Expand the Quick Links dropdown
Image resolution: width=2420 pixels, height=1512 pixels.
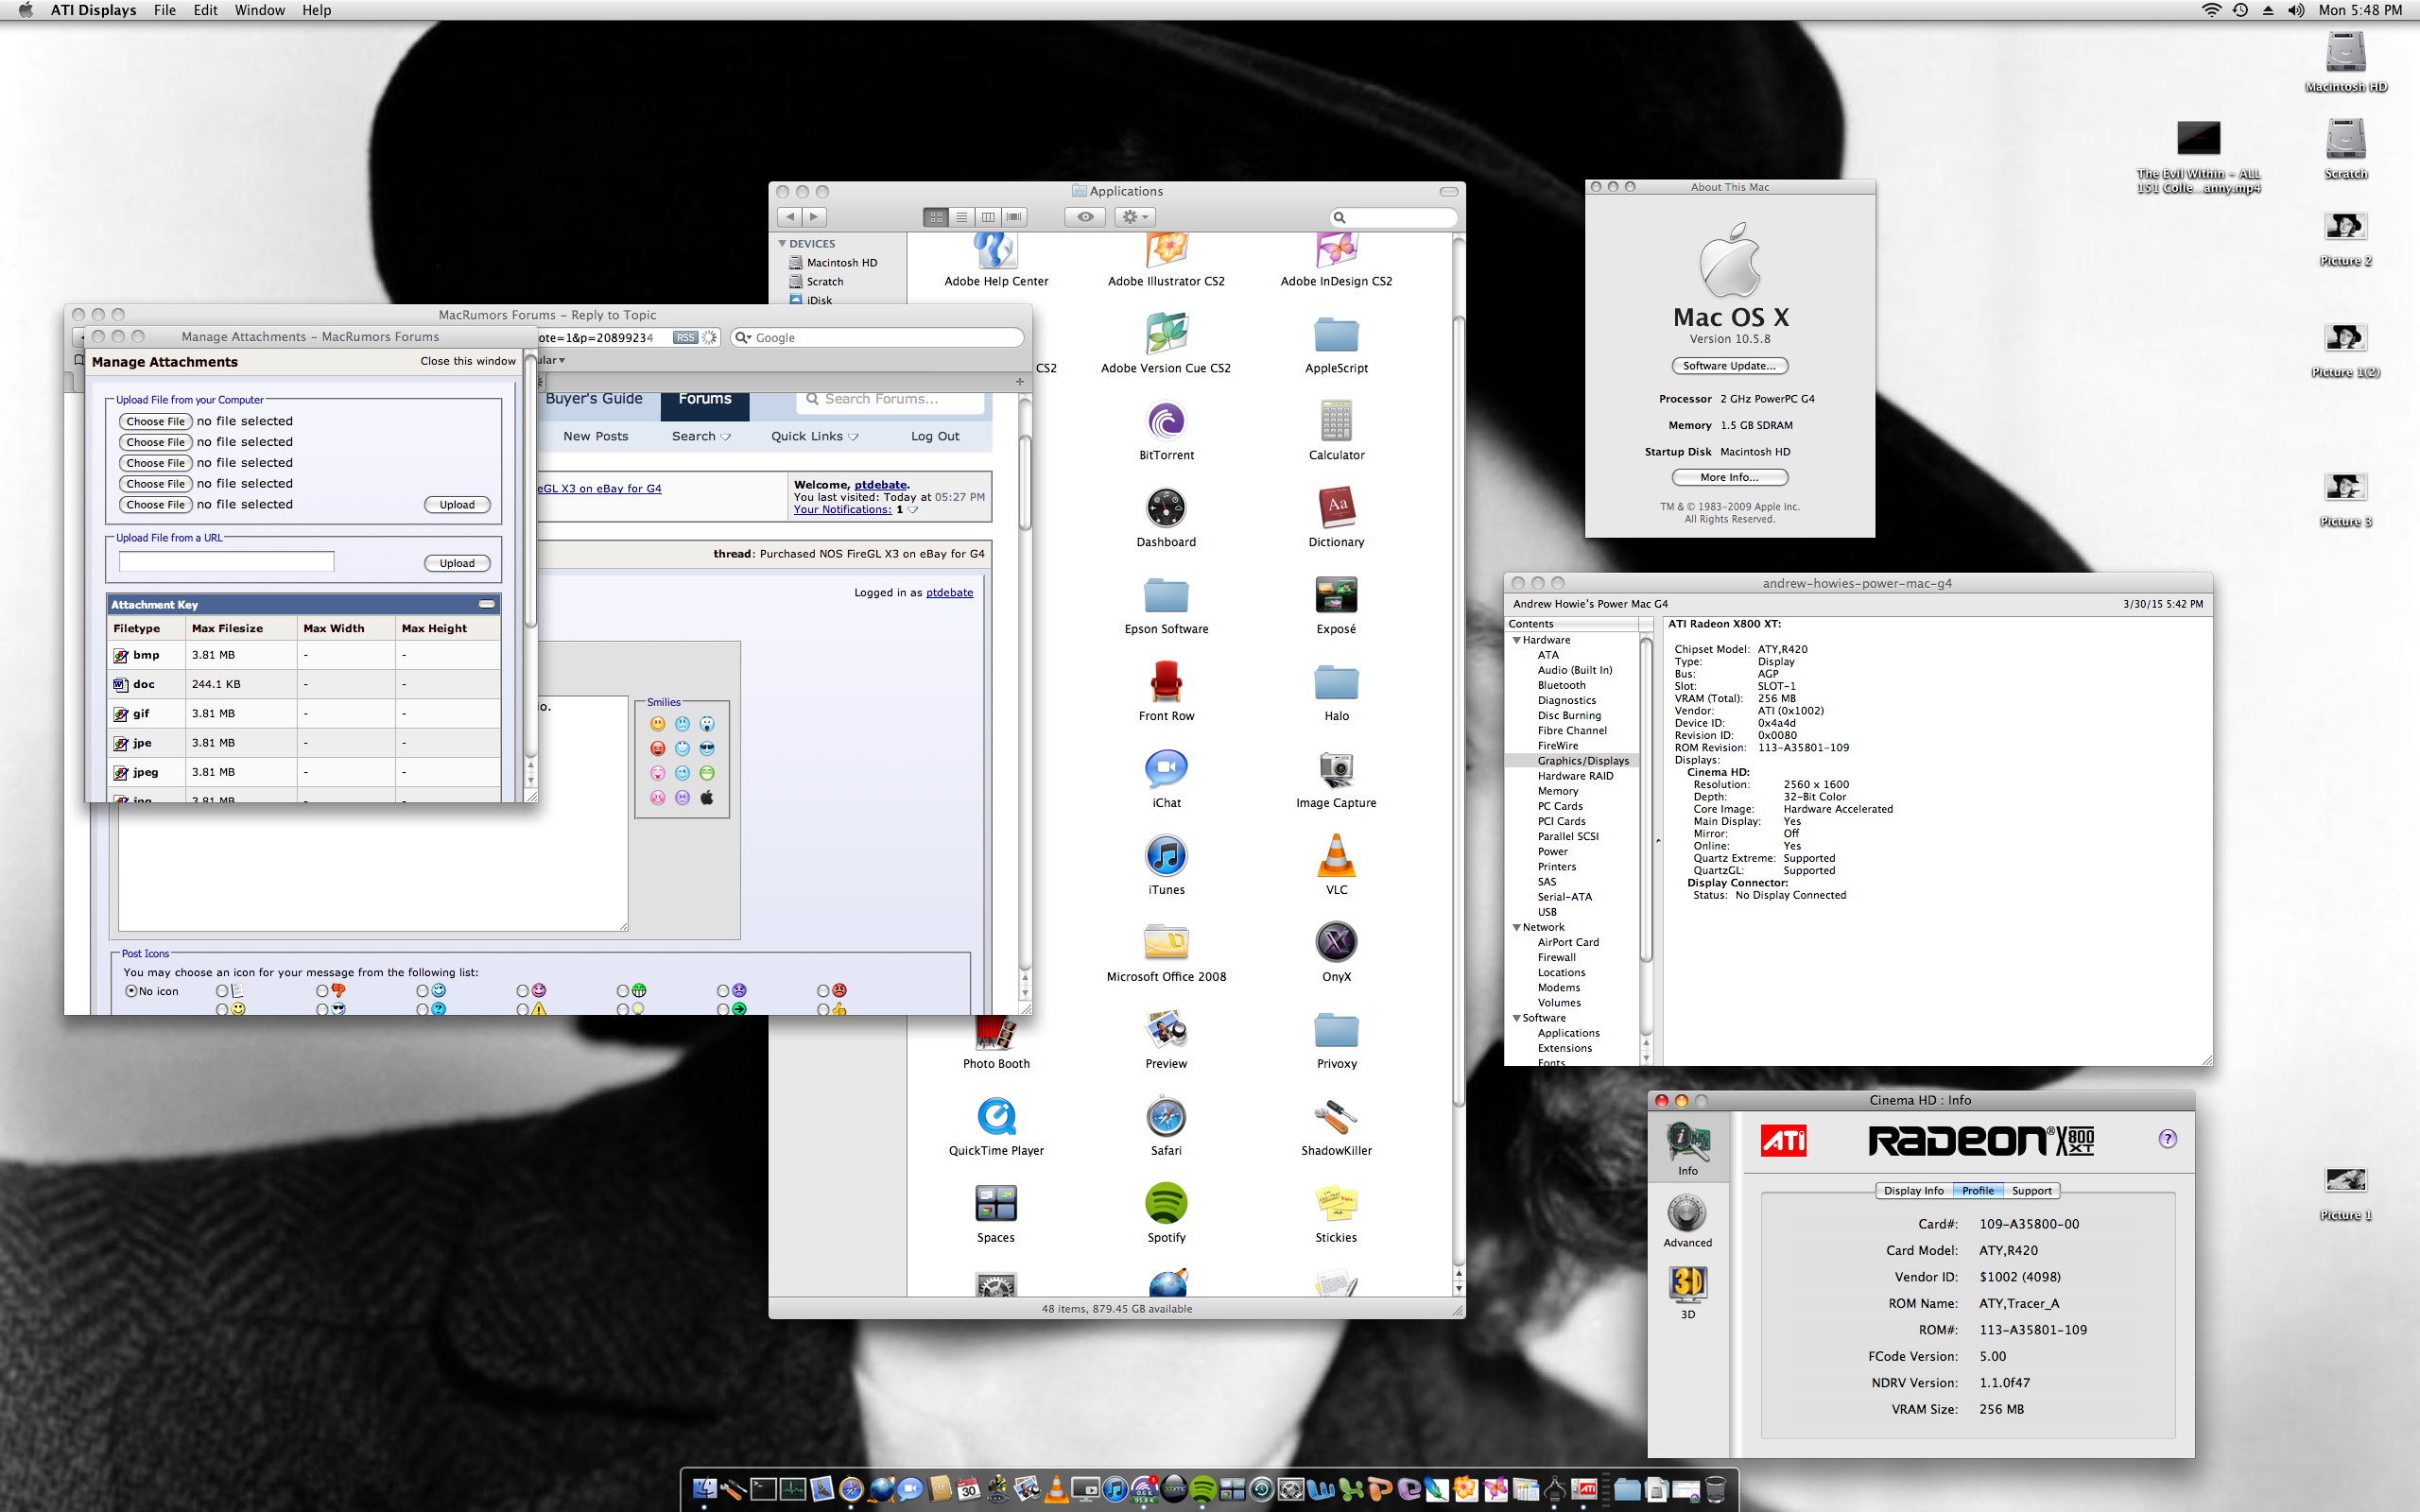coord(814,436)
